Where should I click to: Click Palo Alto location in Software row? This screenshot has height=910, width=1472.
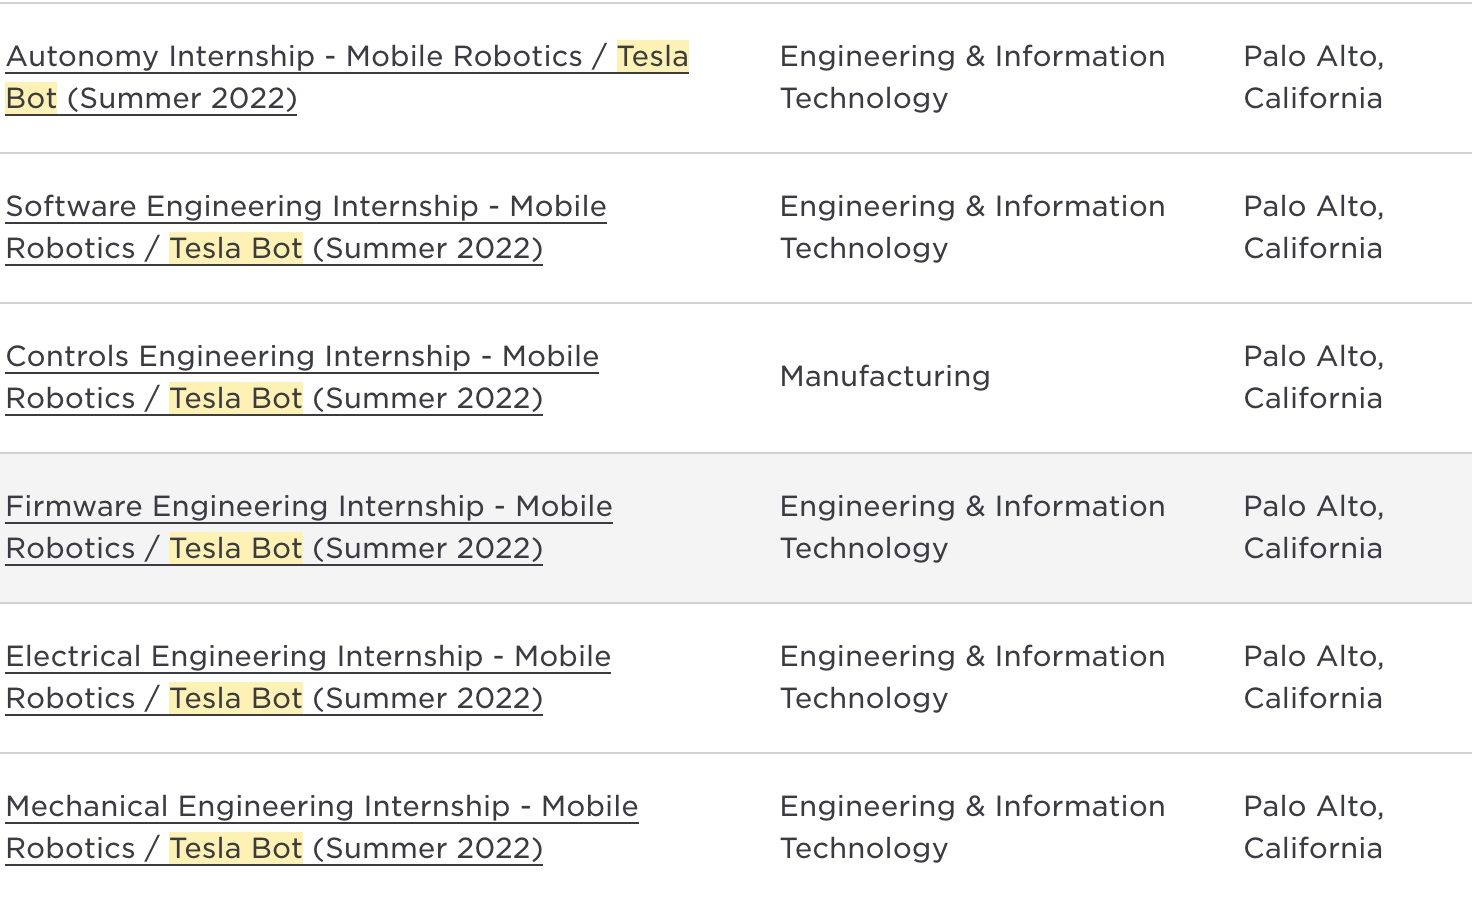(x=1313, y=227)
